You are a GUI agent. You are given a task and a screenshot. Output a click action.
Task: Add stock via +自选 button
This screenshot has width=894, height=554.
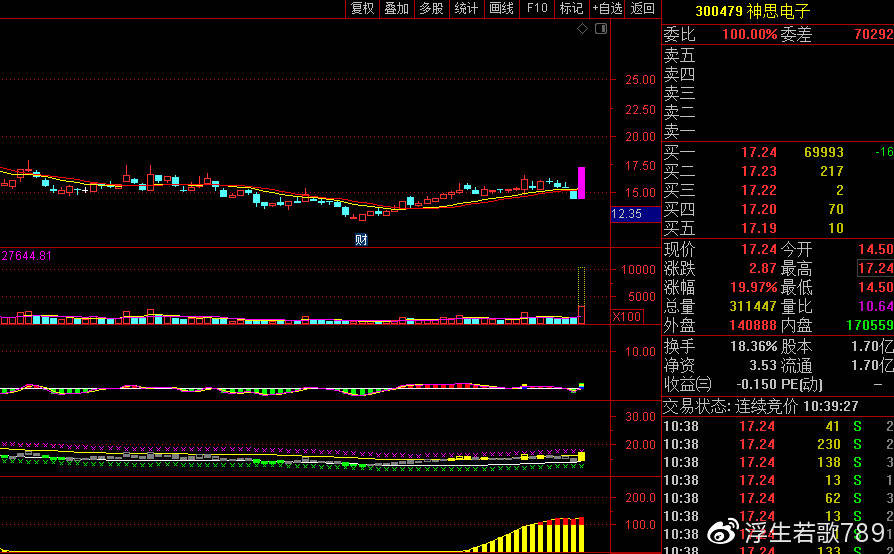coord(607,8)
